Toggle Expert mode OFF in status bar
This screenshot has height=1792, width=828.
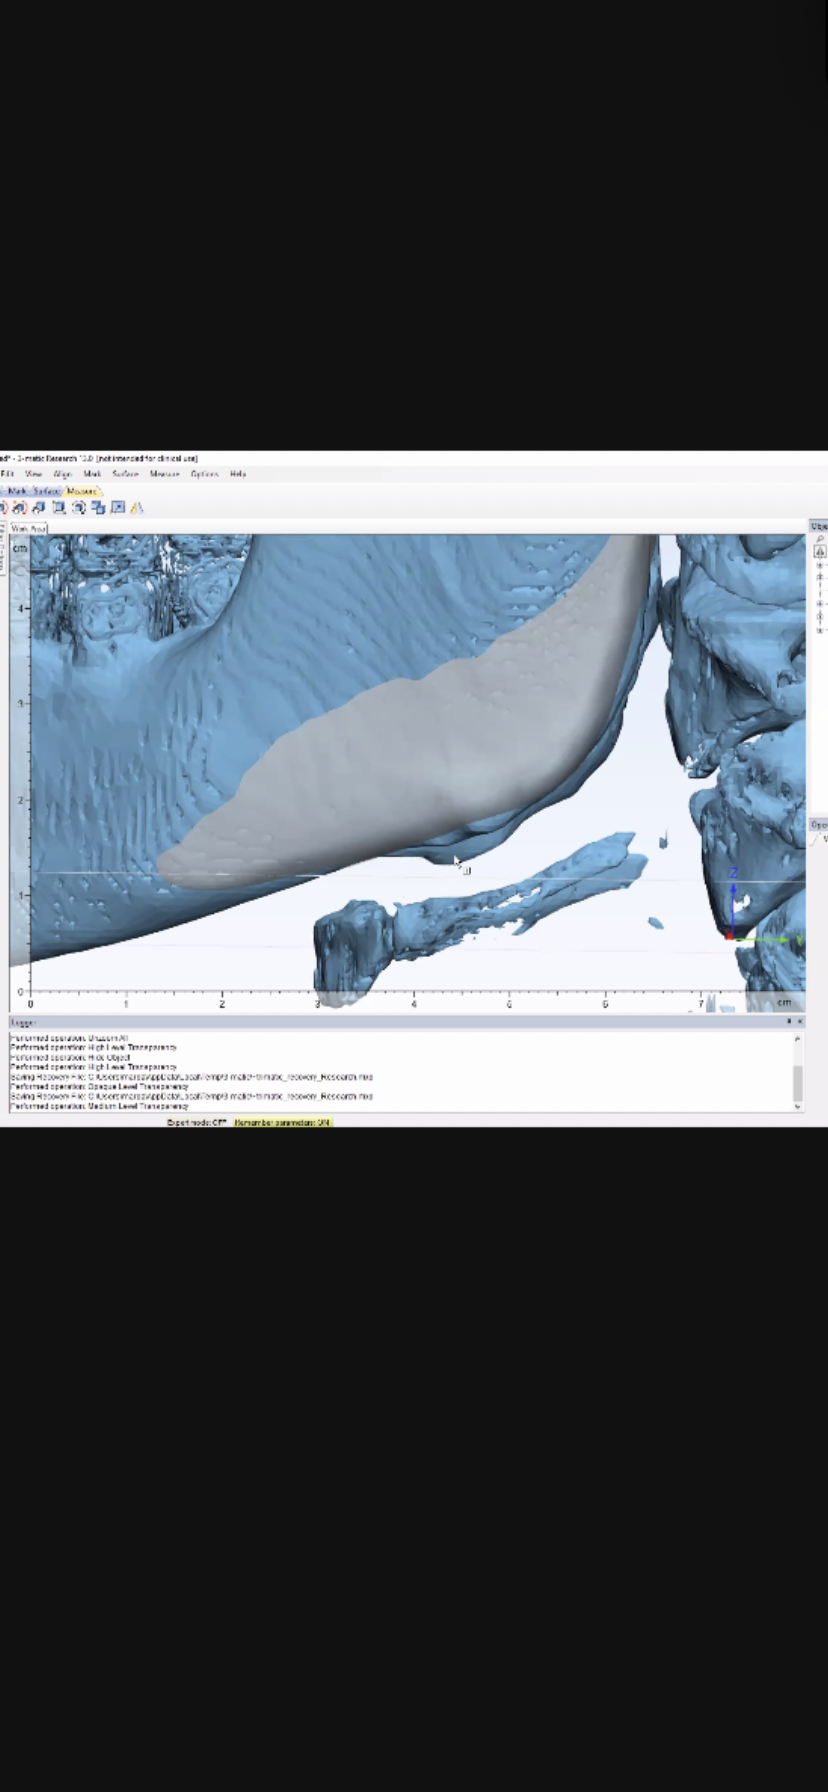[x=197, y=1123]
